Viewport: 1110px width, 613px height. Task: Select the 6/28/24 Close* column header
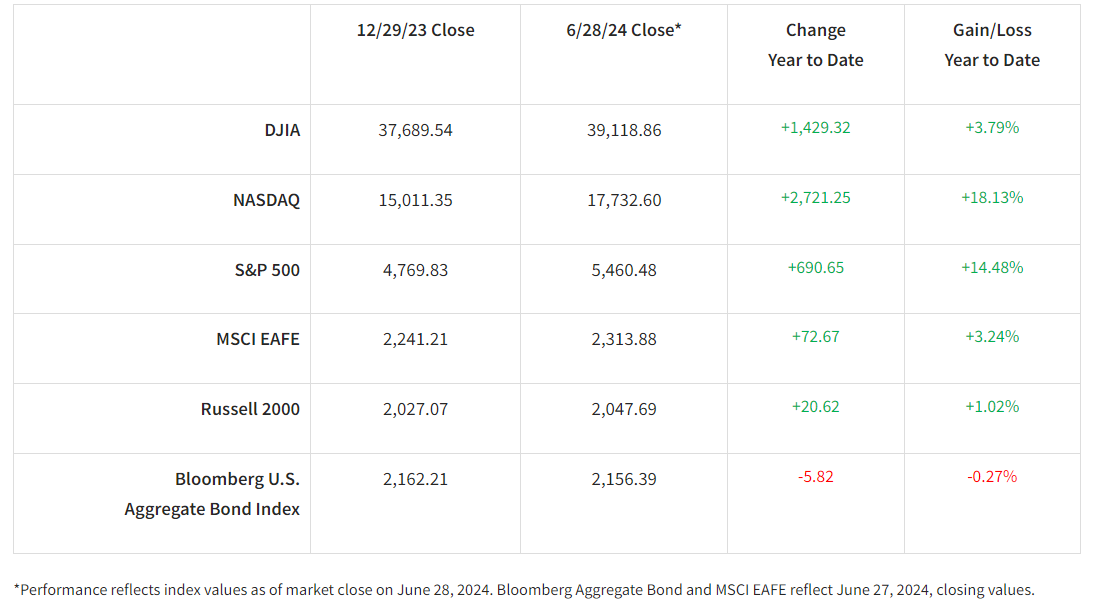click(x=624, y=30)
